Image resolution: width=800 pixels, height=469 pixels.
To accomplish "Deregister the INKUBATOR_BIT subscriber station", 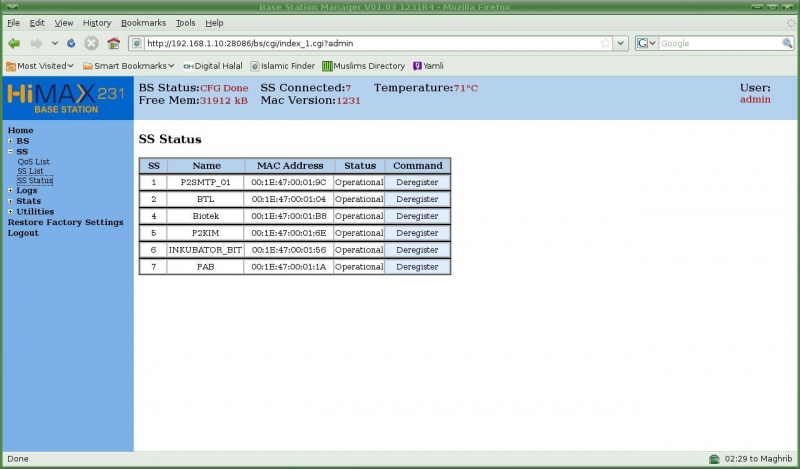I will click(x=417, y=250).
